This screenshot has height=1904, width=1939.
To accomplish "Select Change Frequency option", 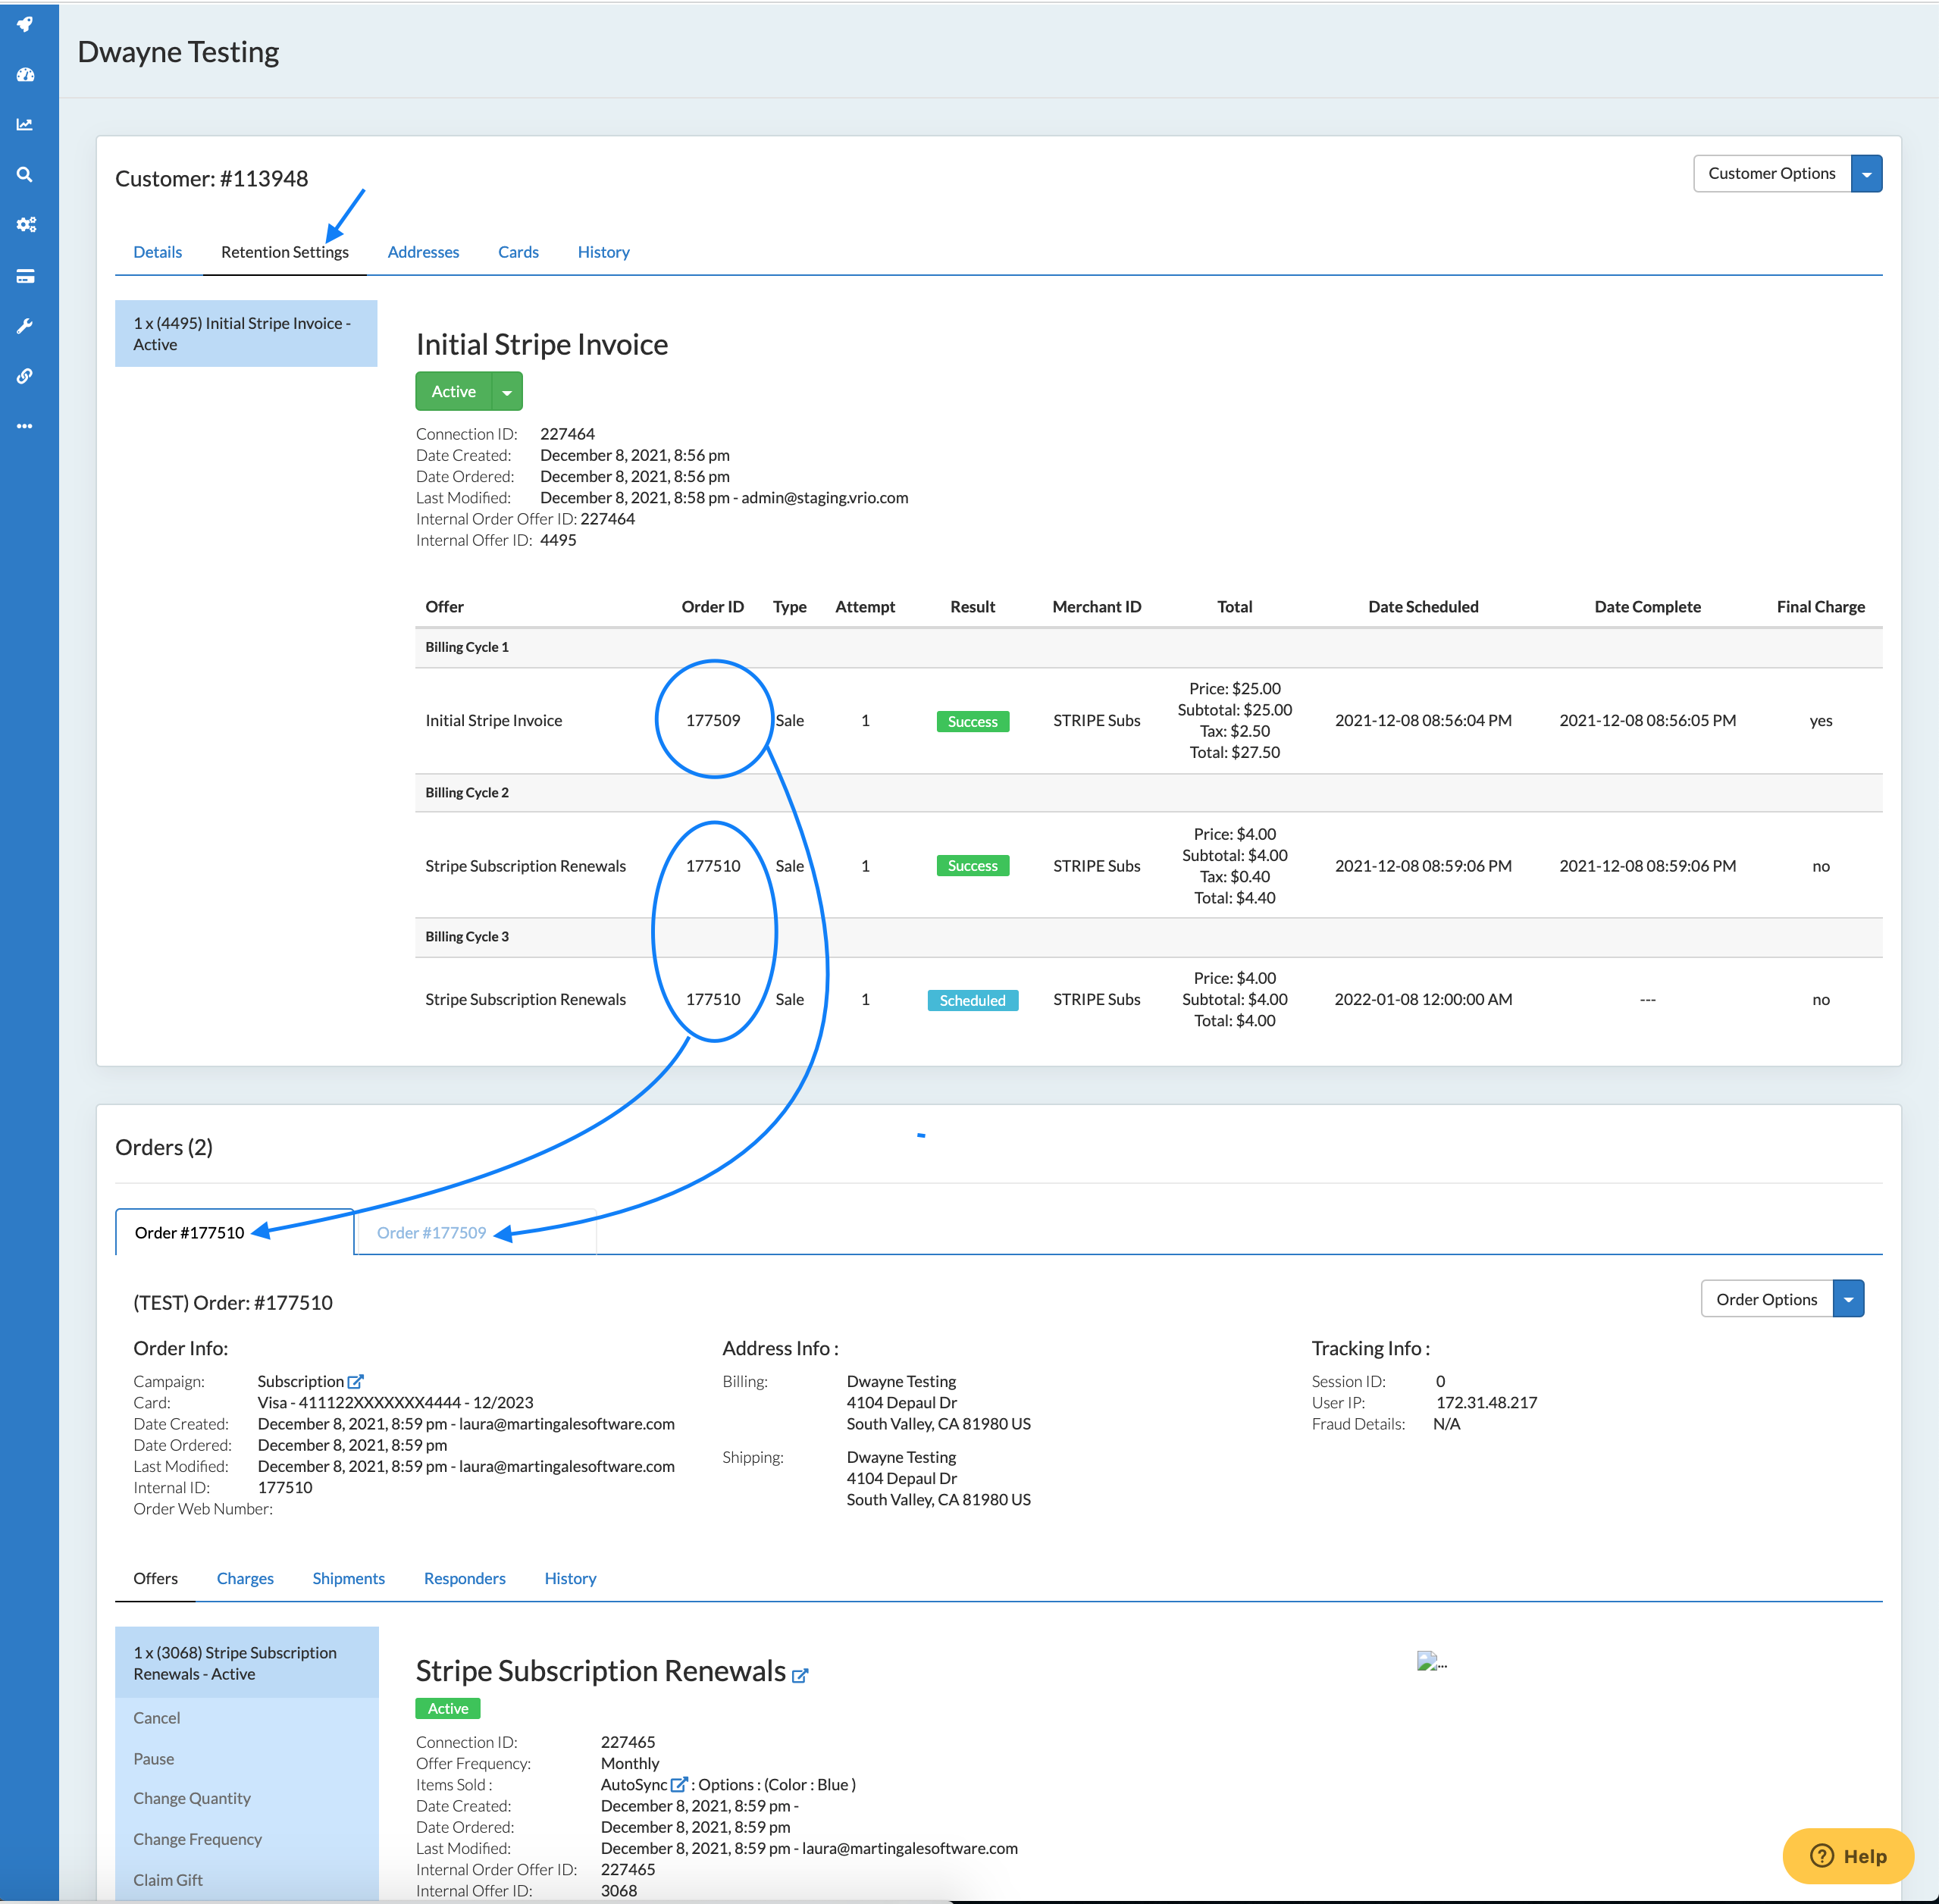I will pyautogui.click(x=198, y=1839).
